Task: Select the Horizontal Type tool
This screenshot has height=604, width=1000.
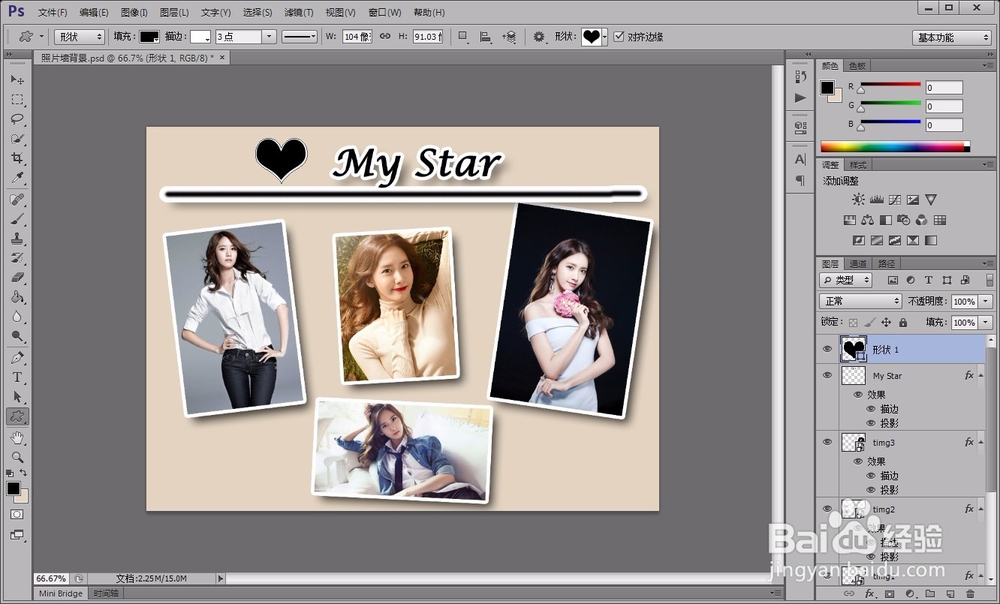Action: (17, 377)
